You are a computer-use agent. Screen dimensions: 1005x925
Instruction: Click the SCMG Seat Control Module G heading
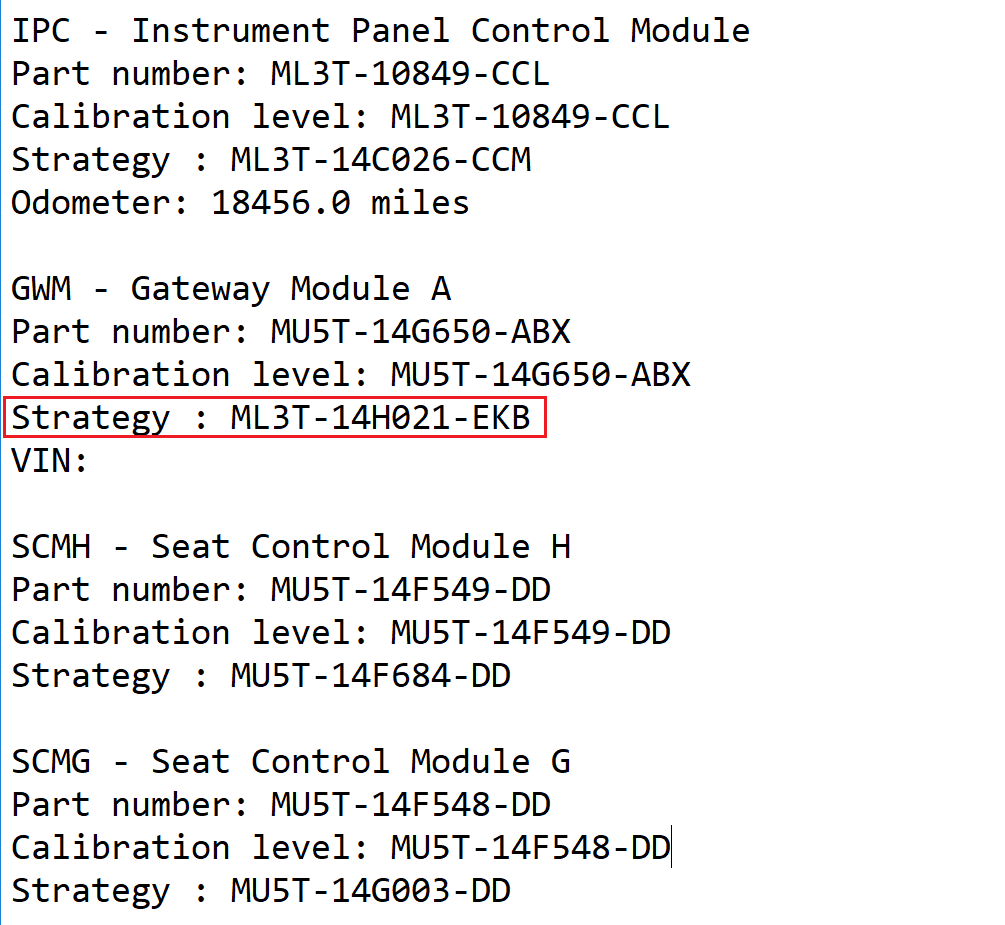(x=291, y=762)
